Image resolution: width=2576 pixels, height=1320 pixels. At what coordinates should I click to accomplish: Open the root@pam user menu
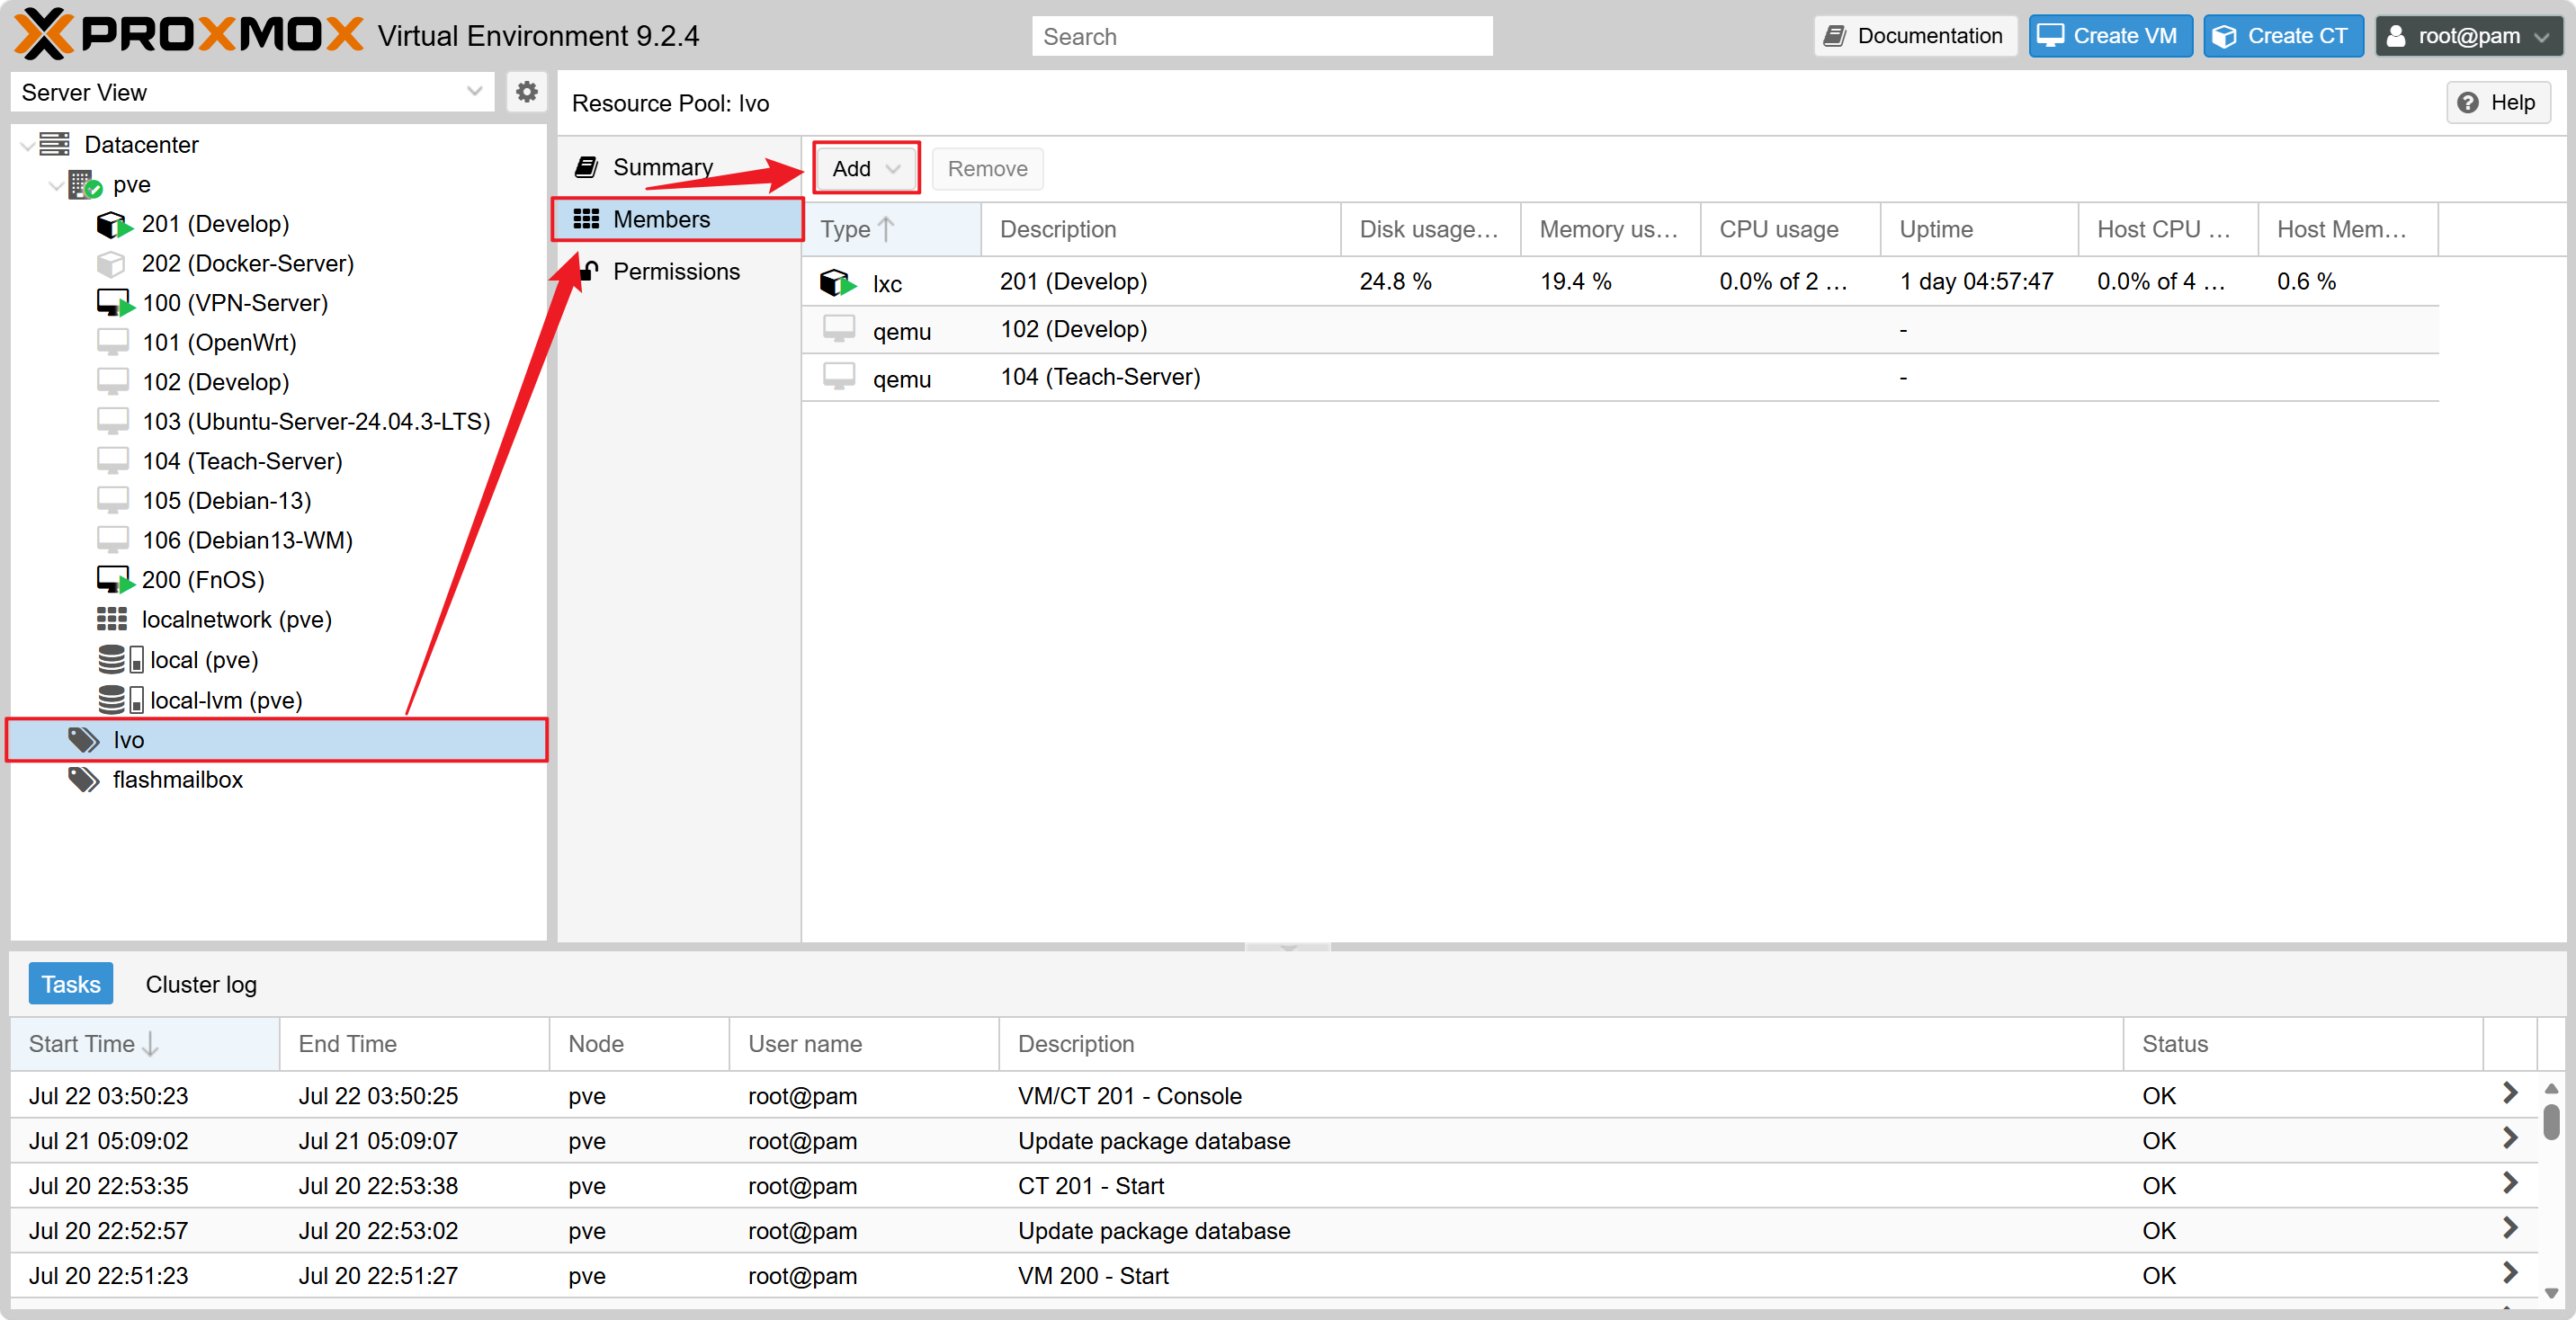coord(2468,36)
